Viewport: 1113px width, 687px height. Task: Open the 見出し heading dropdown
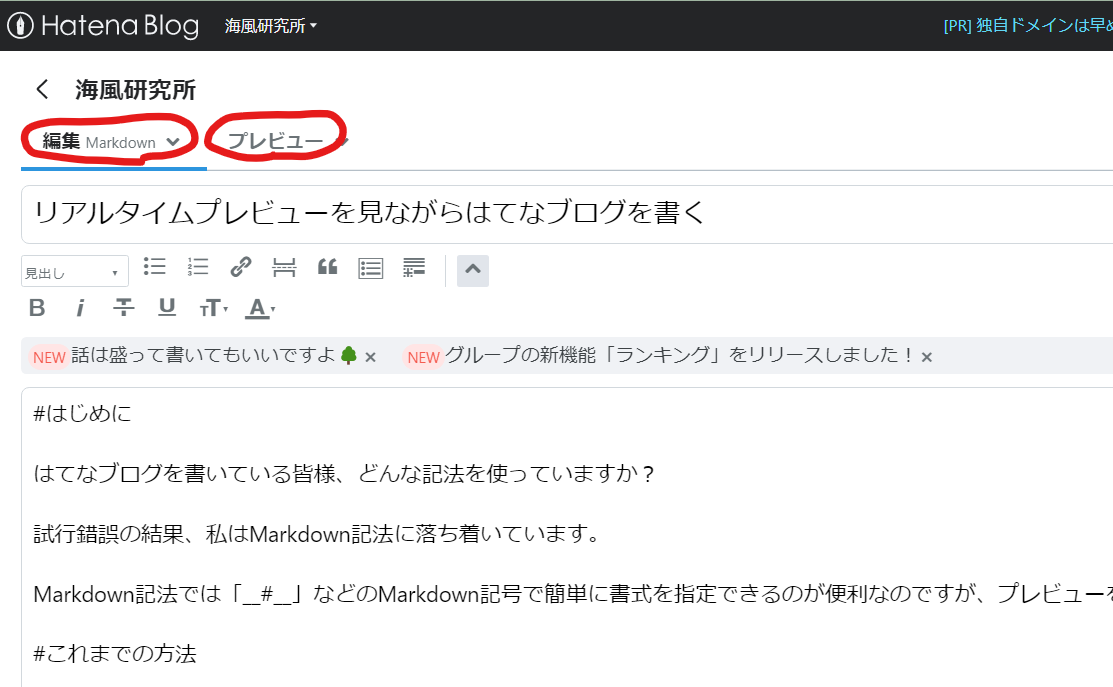(75, 272)
